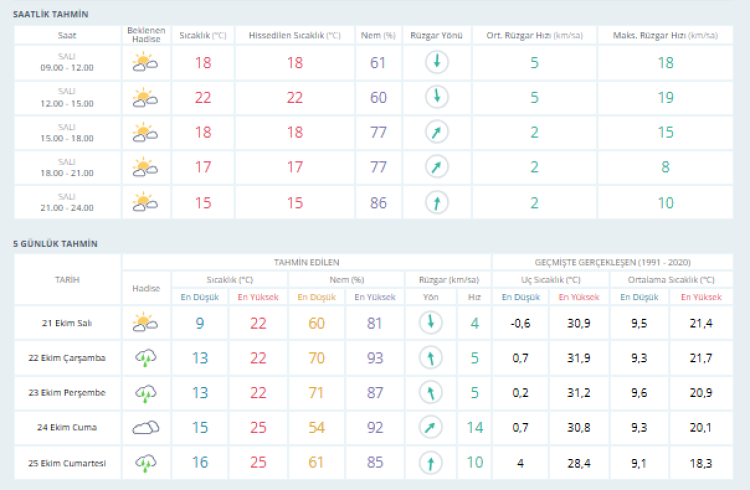This screenshot has width=750, height=490.
Task: Click the partly cloudy icon for 18.00 - 21.00
Action: 146,167
